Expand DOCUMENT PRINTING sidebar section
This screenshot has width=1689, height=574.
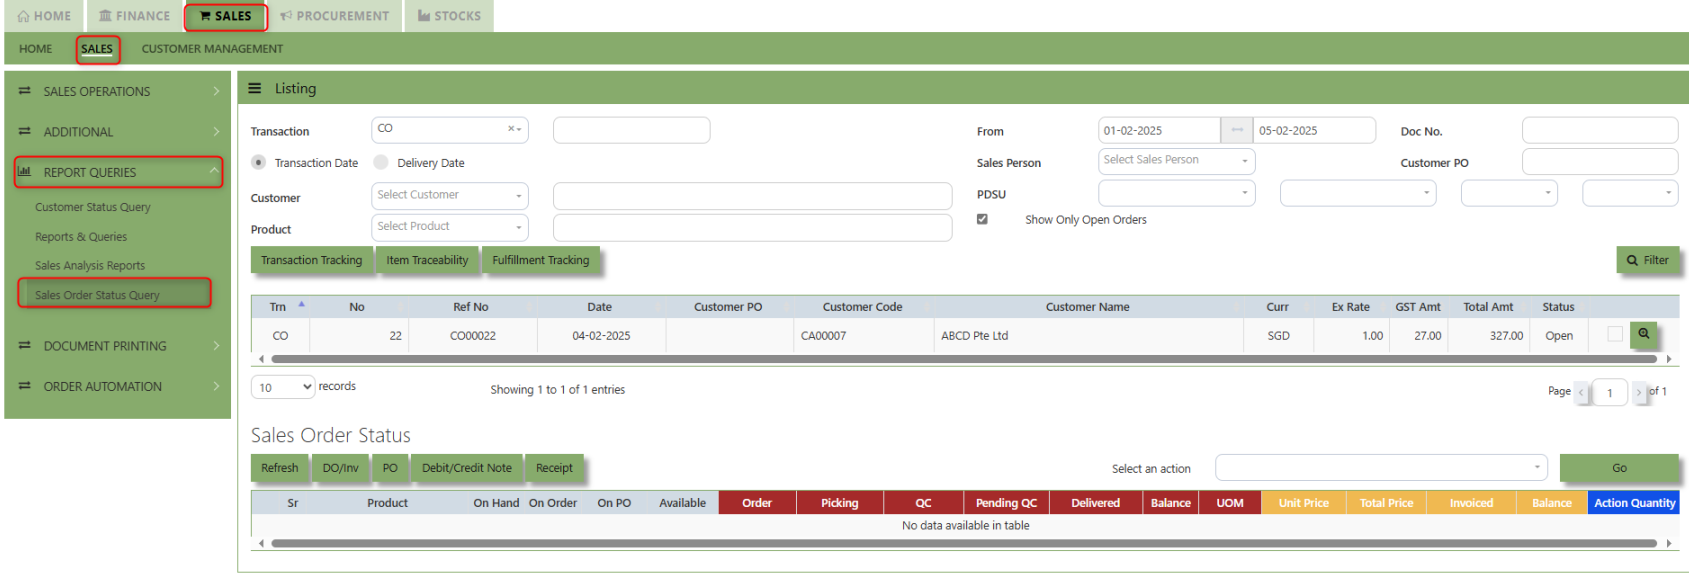pyautogui.click(x=118, y=346)
